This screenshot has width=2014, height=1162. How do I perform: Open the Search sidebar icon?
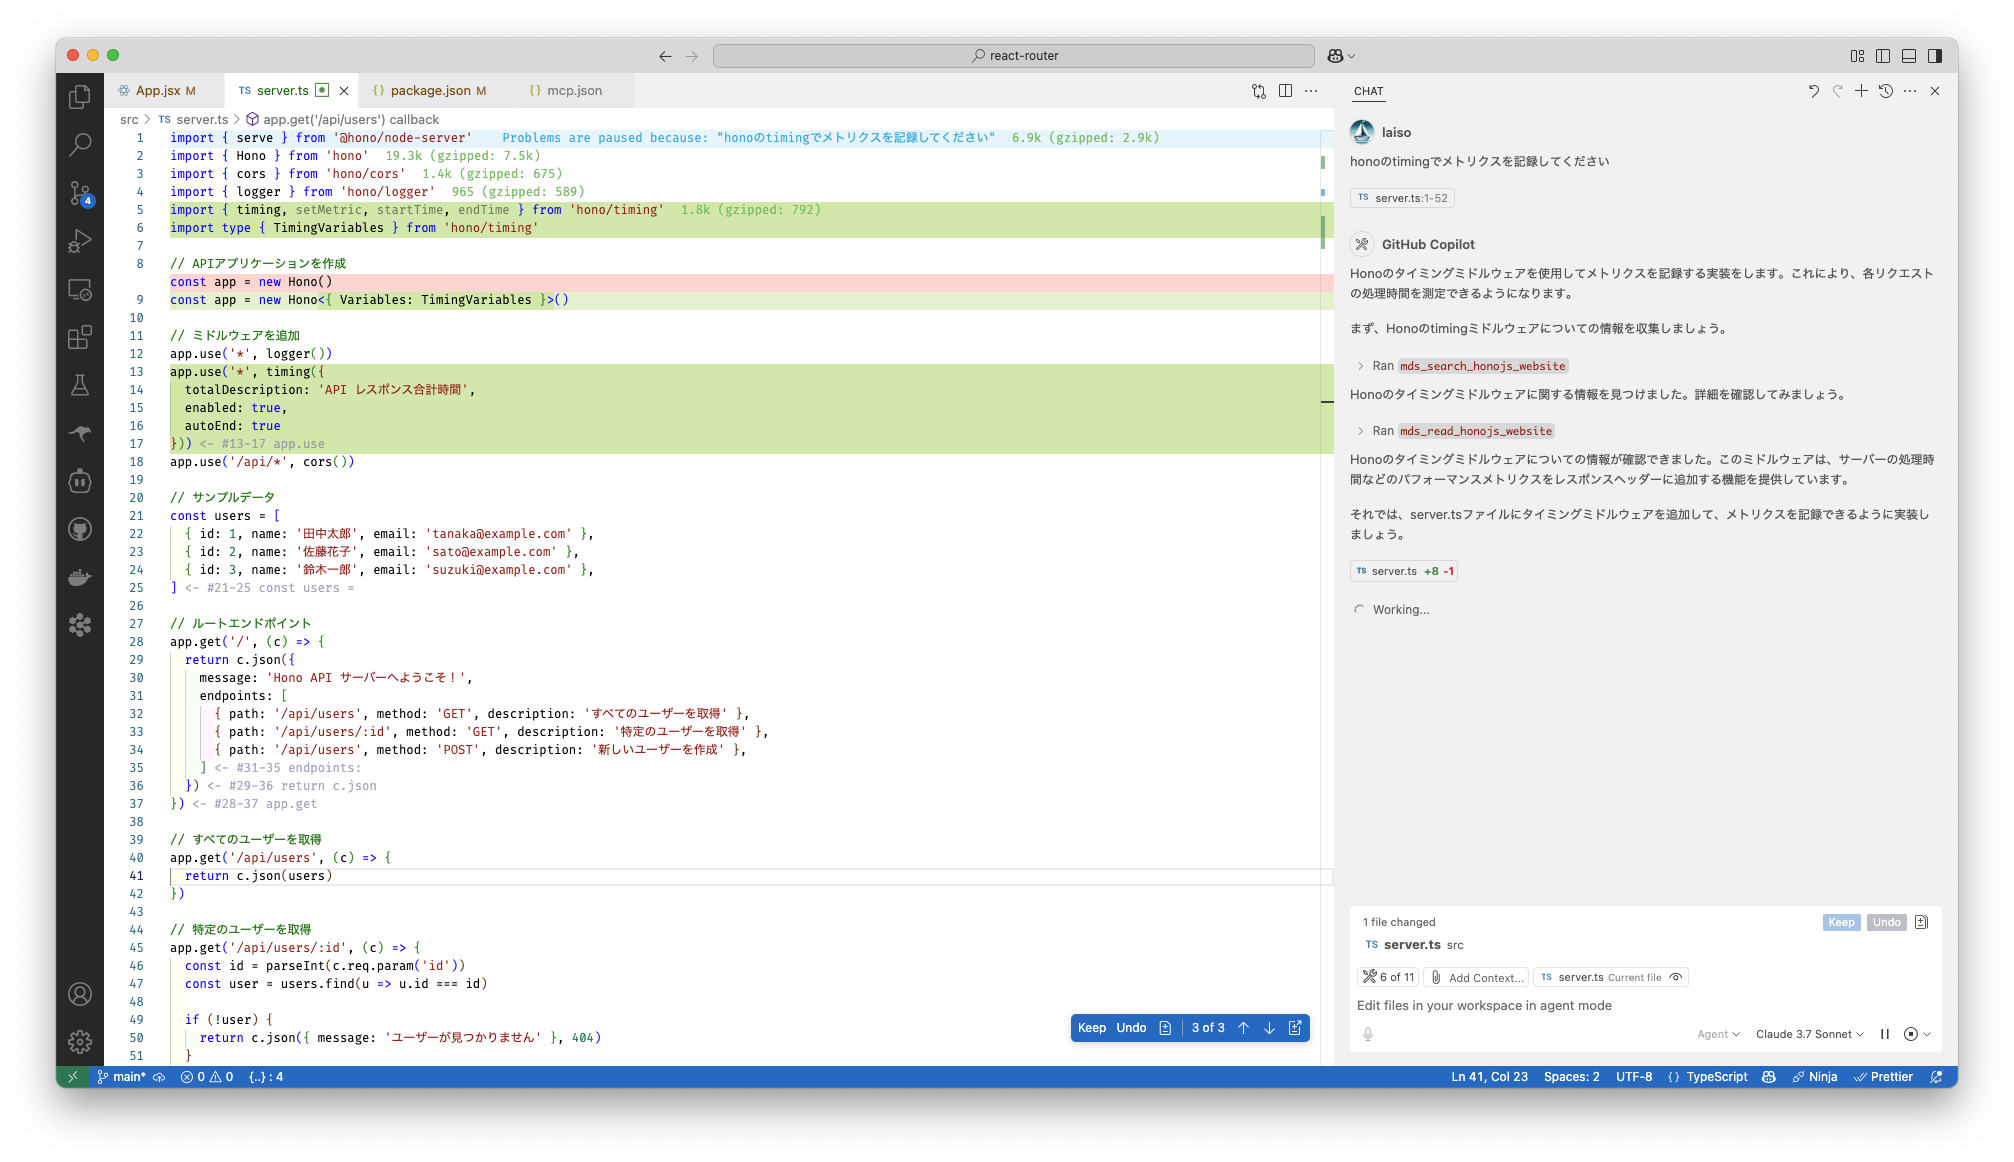(80, 145)
